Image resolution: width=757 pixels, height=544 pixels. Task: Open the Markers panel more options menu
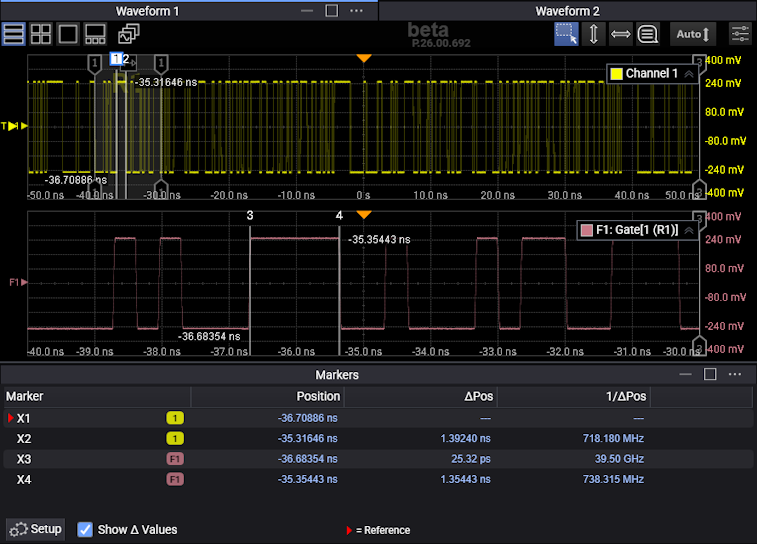tap(735, 374)
